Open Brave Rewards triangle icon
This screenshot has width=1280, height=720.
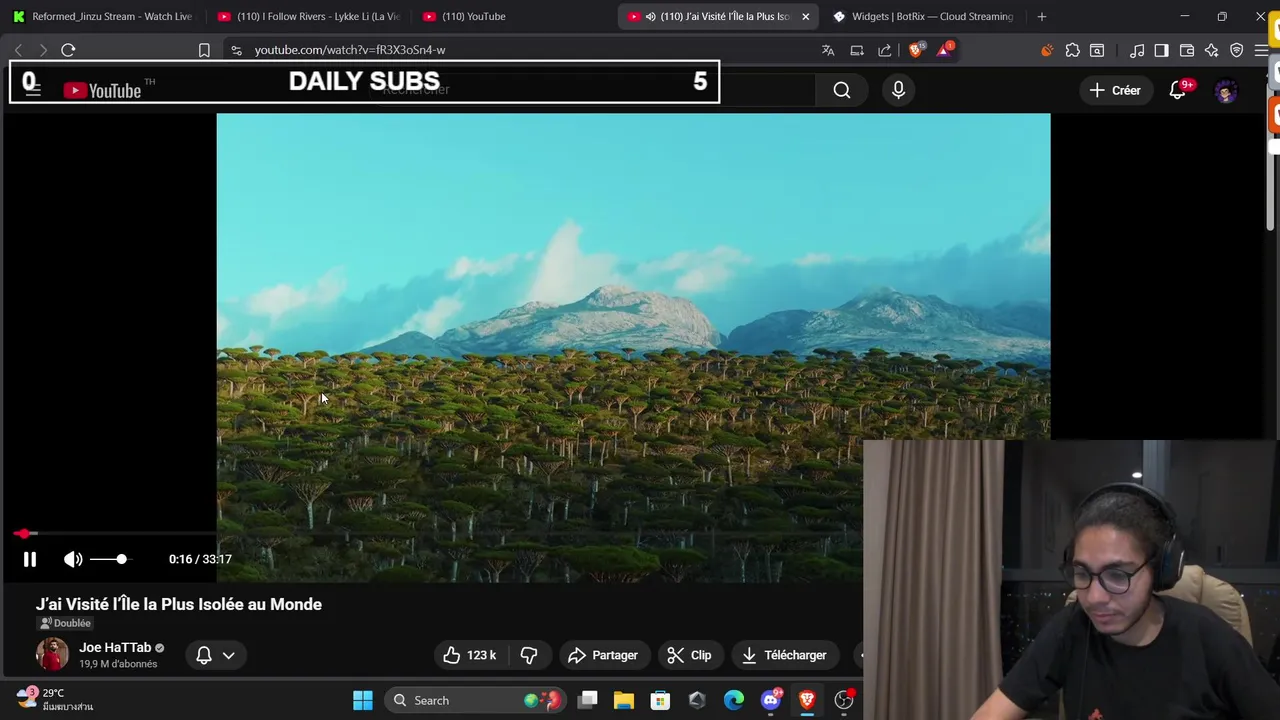click(x=945, y=49)
